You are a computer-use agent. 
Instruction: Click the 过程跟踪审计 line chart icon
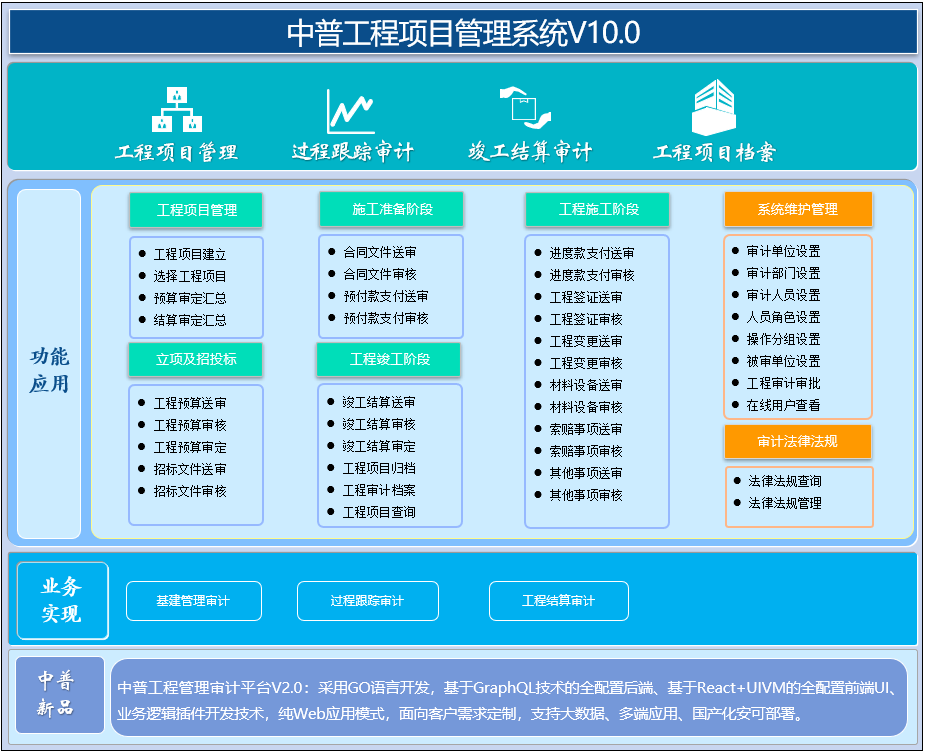[x=351, y=111]
